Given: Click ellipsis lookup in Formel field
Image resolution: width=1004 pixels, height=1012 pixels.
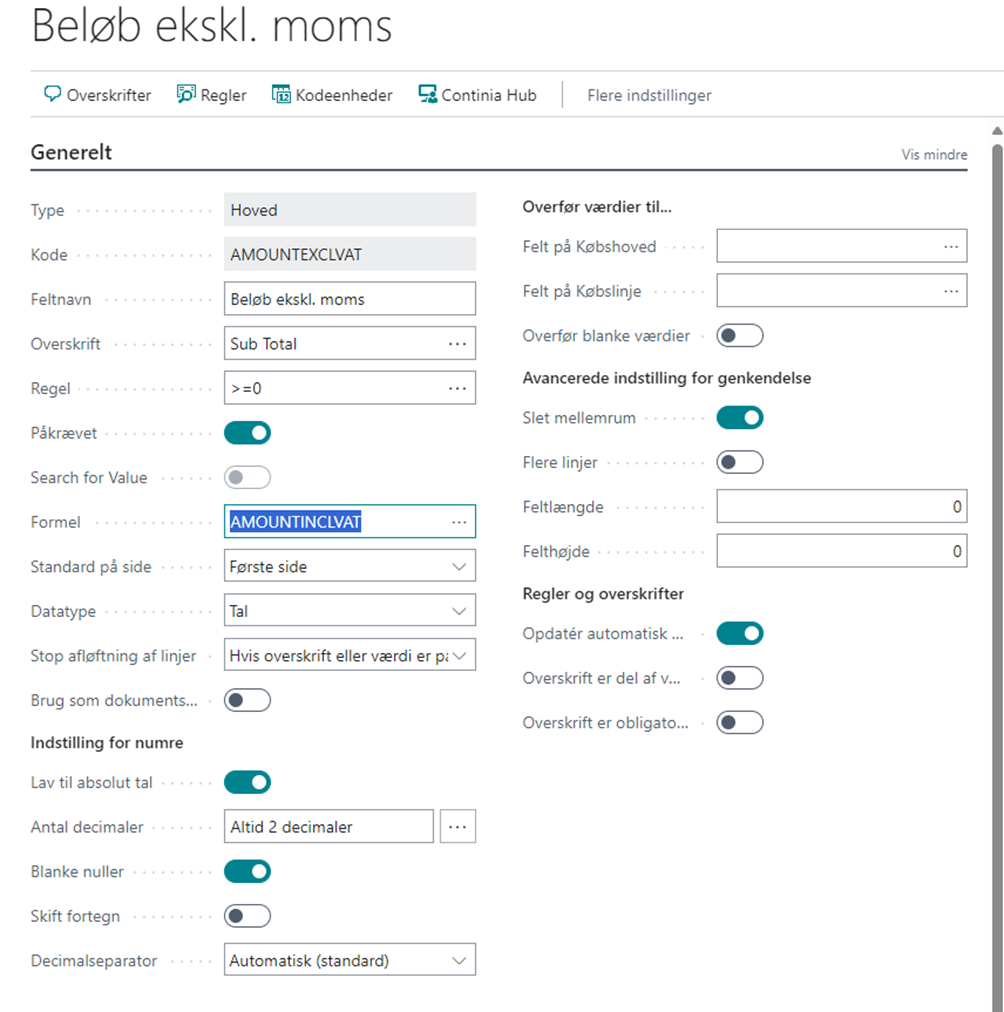Looking at the screenshot, I should tap(459, 522).
